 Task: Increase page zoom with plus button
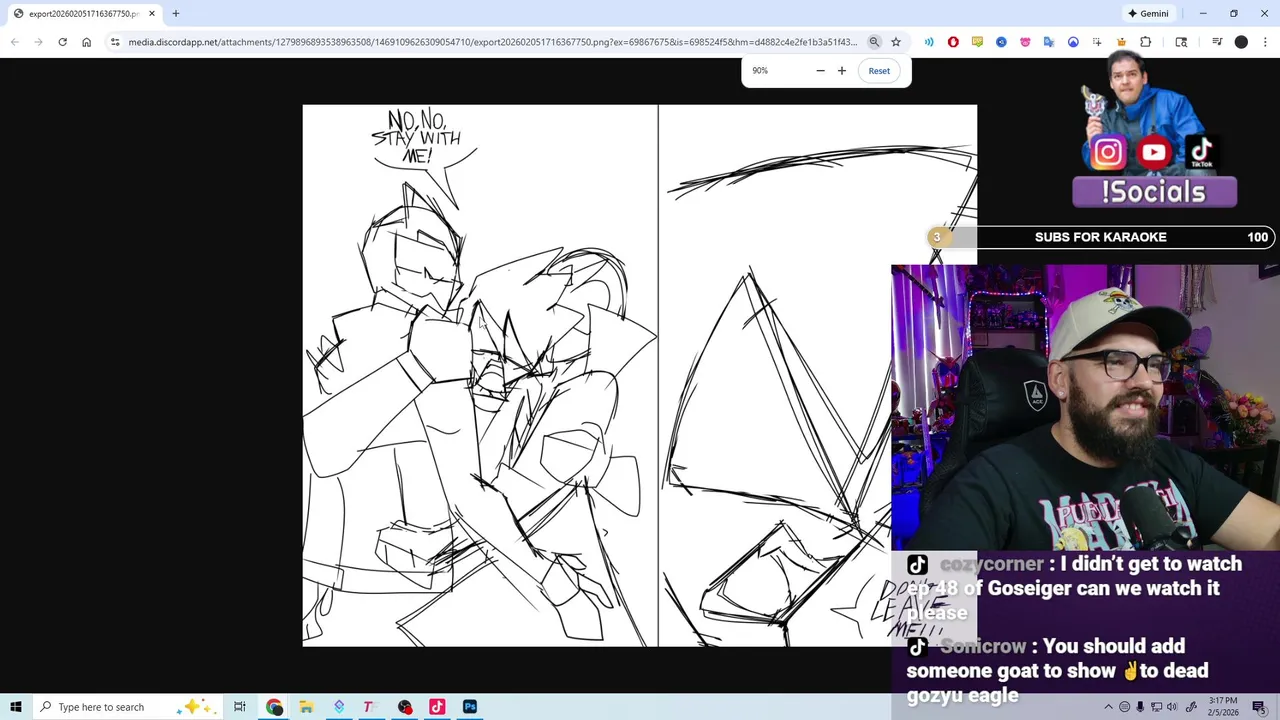tap(842, 70)
